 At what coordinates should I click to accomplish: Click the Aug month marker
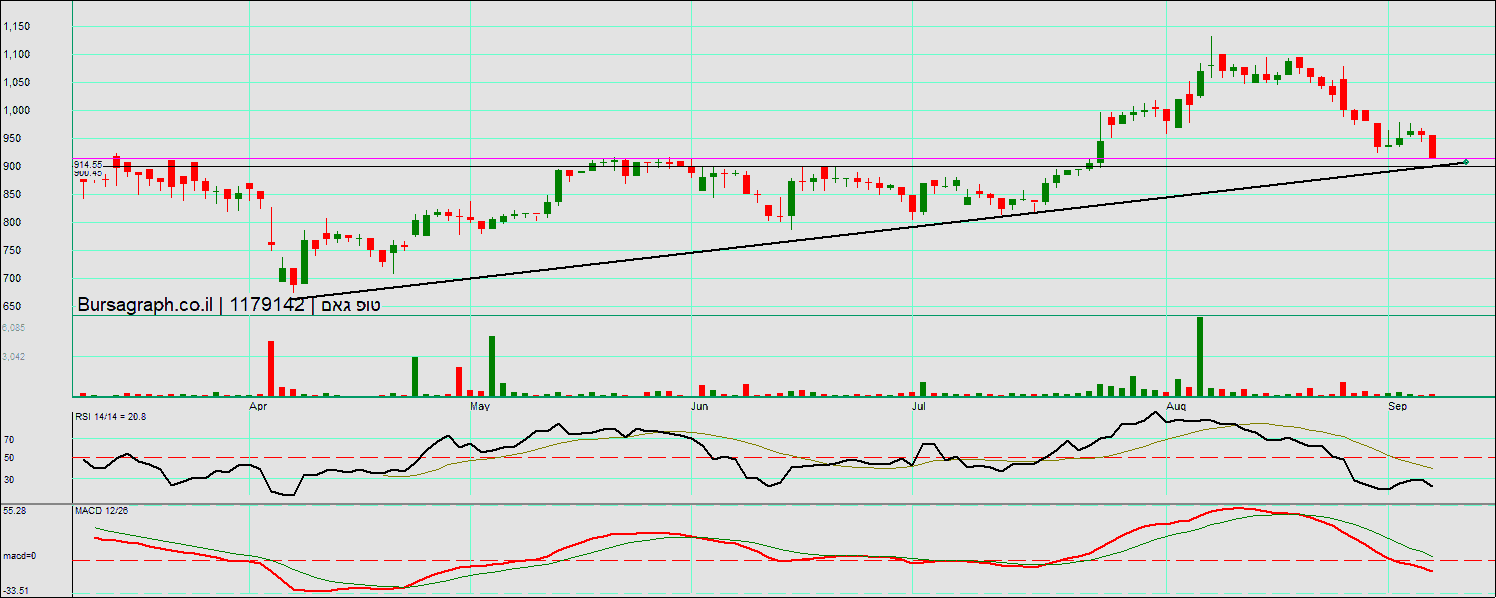click(x=1176, y=407)
